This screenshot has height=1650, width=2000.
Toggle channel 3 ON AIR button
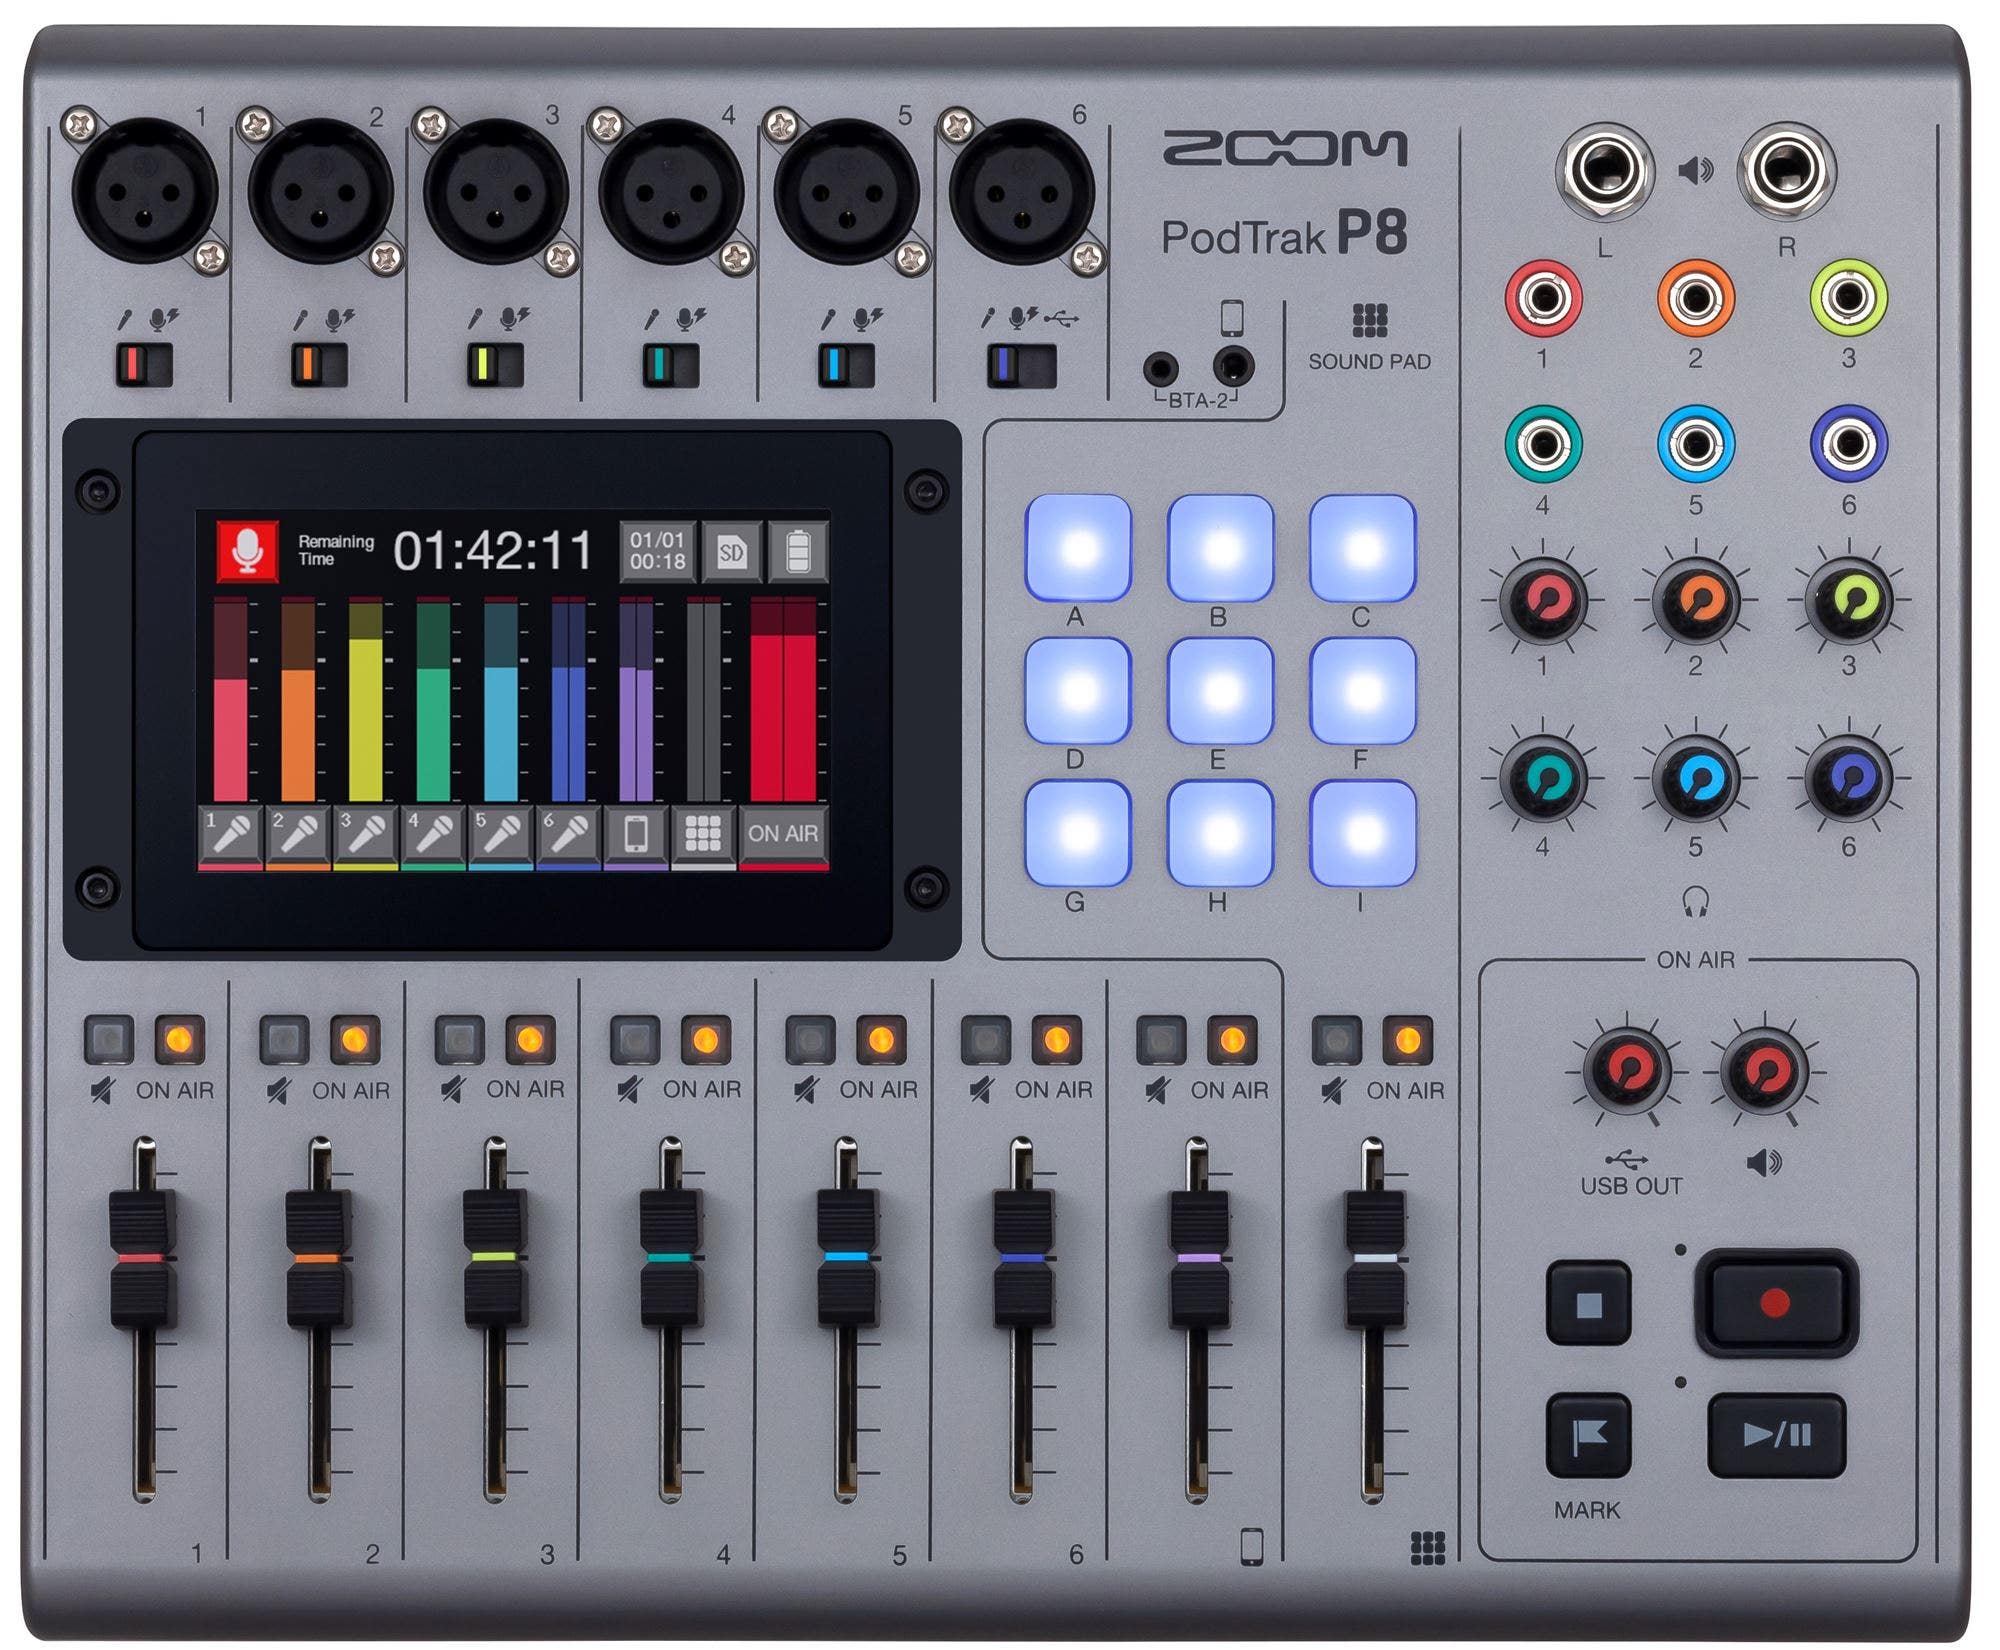click(530, 1040)
